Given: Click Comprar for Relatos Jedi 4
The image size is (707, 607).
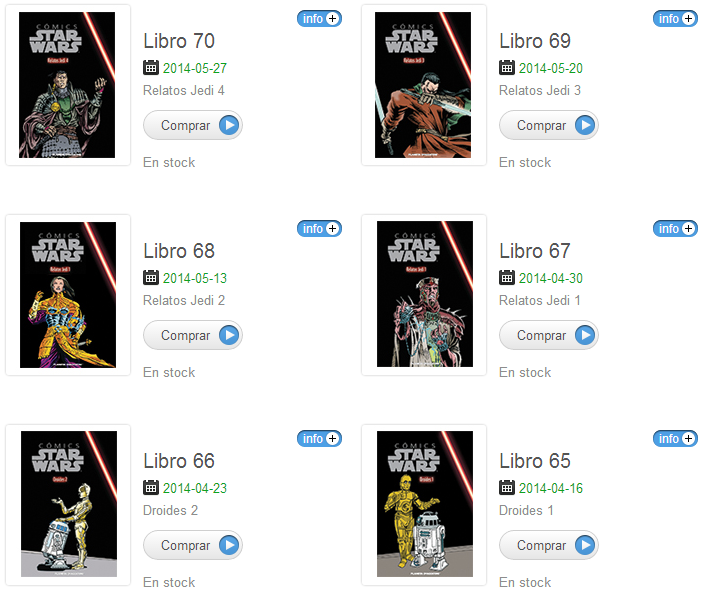Looking at the screenshot, I should tap(193, 125).
